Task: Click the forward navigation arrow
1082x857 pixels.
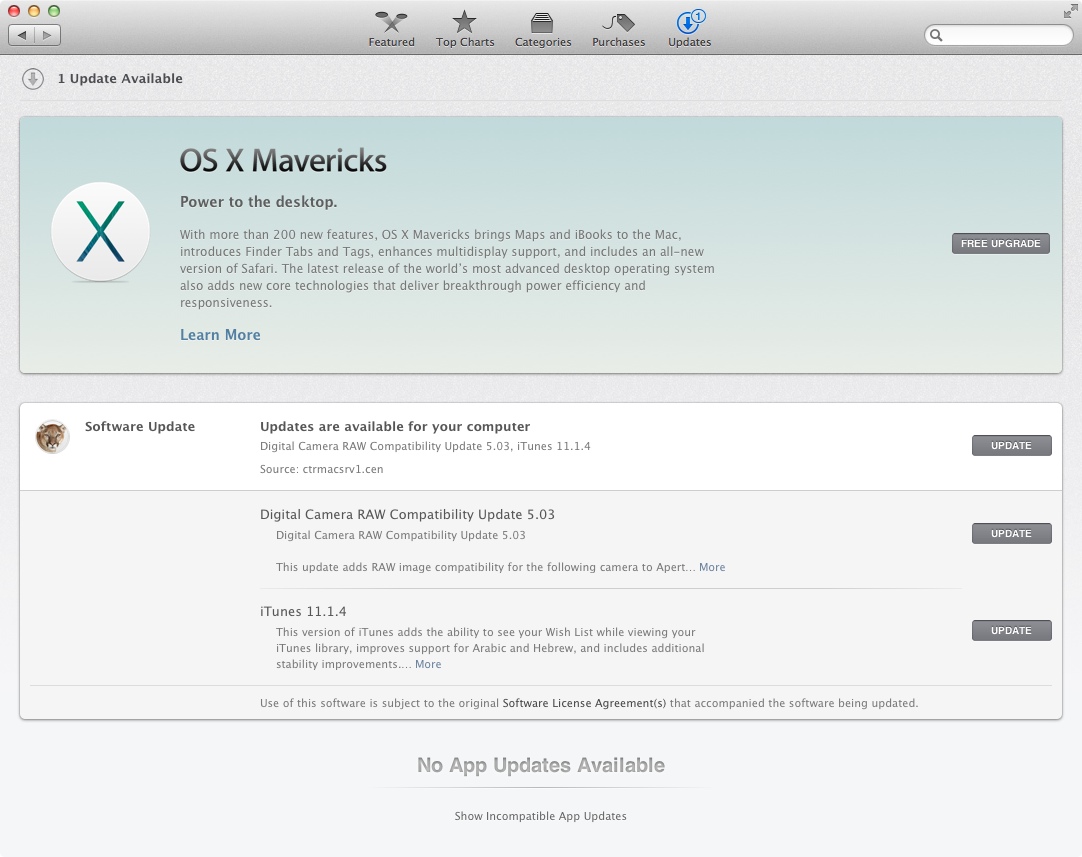Action: click(47, 35)
